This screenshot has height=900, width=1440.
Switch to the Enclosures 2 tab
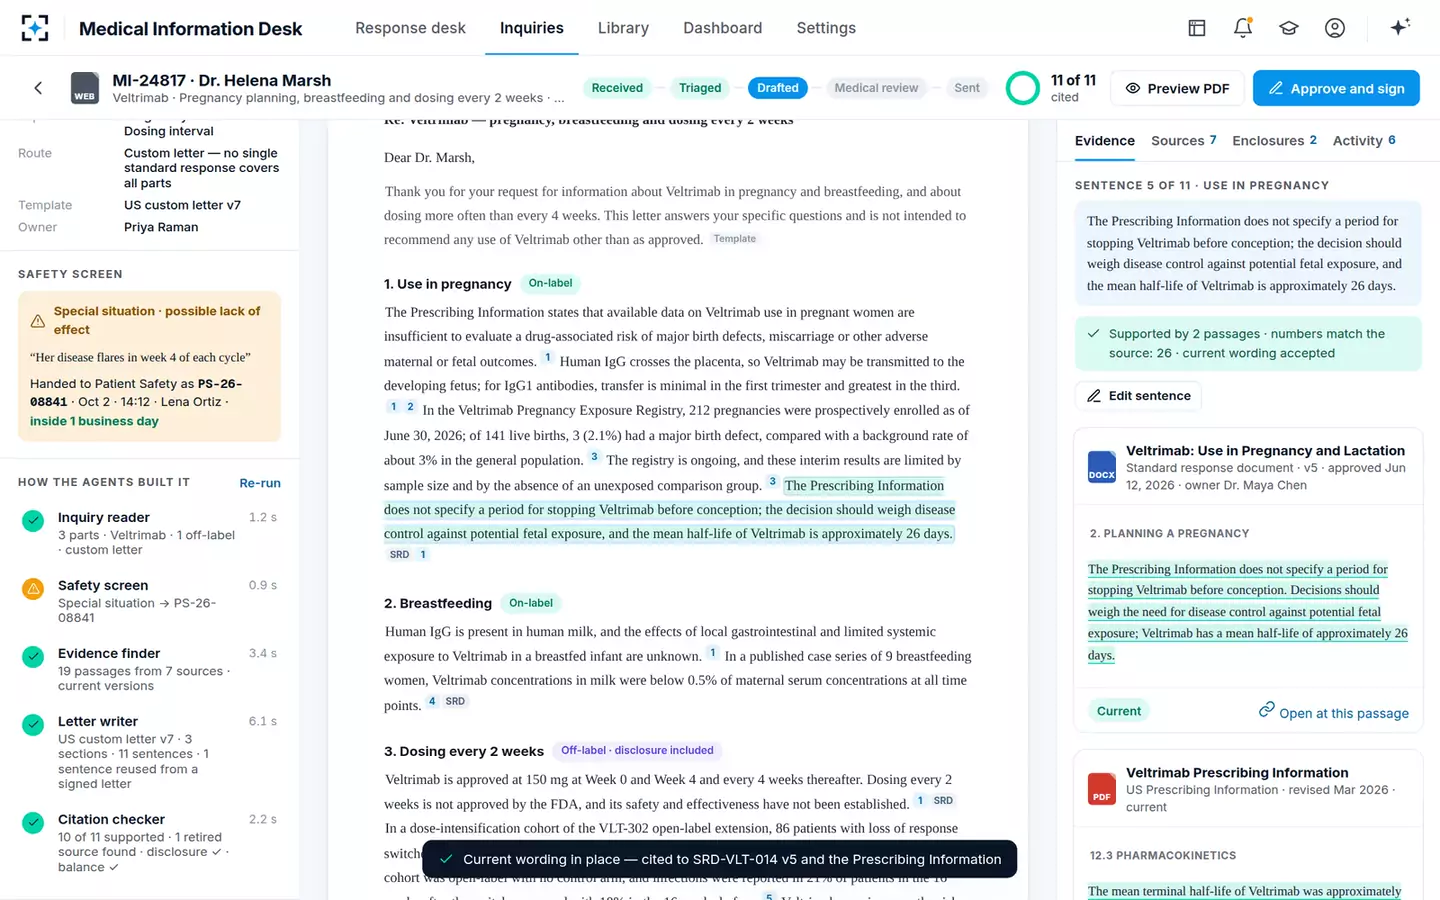[1274, 141]
